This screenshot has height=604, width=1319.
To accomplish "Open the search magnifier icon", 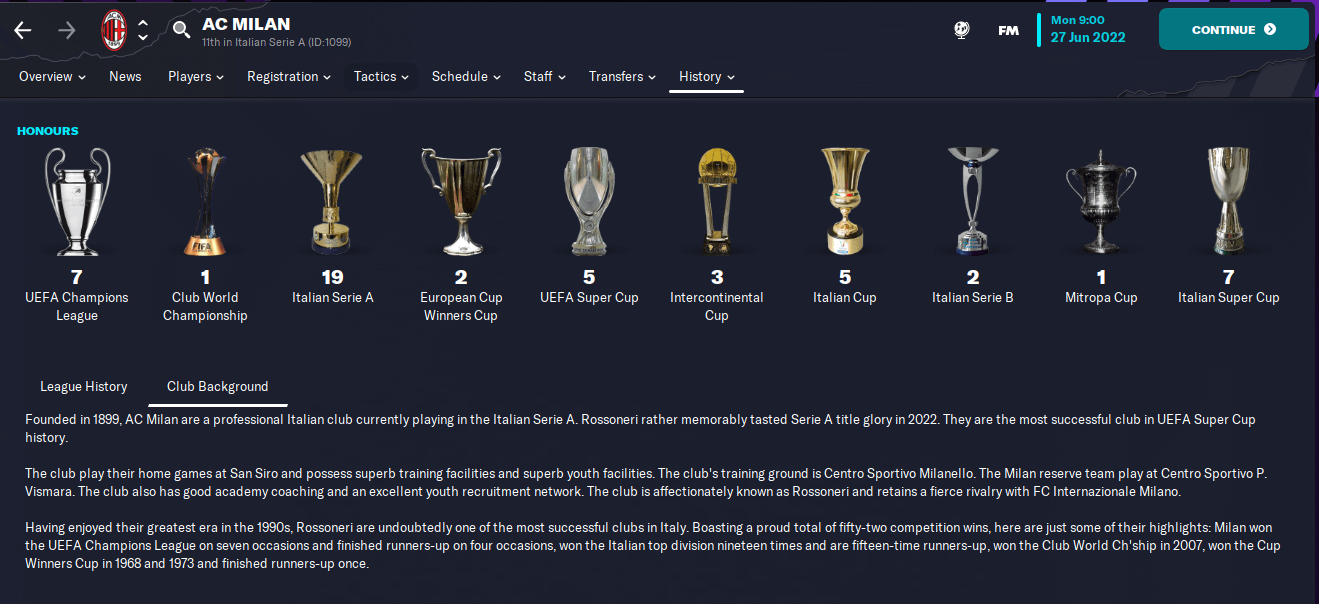I will click(x=181, y=30).
